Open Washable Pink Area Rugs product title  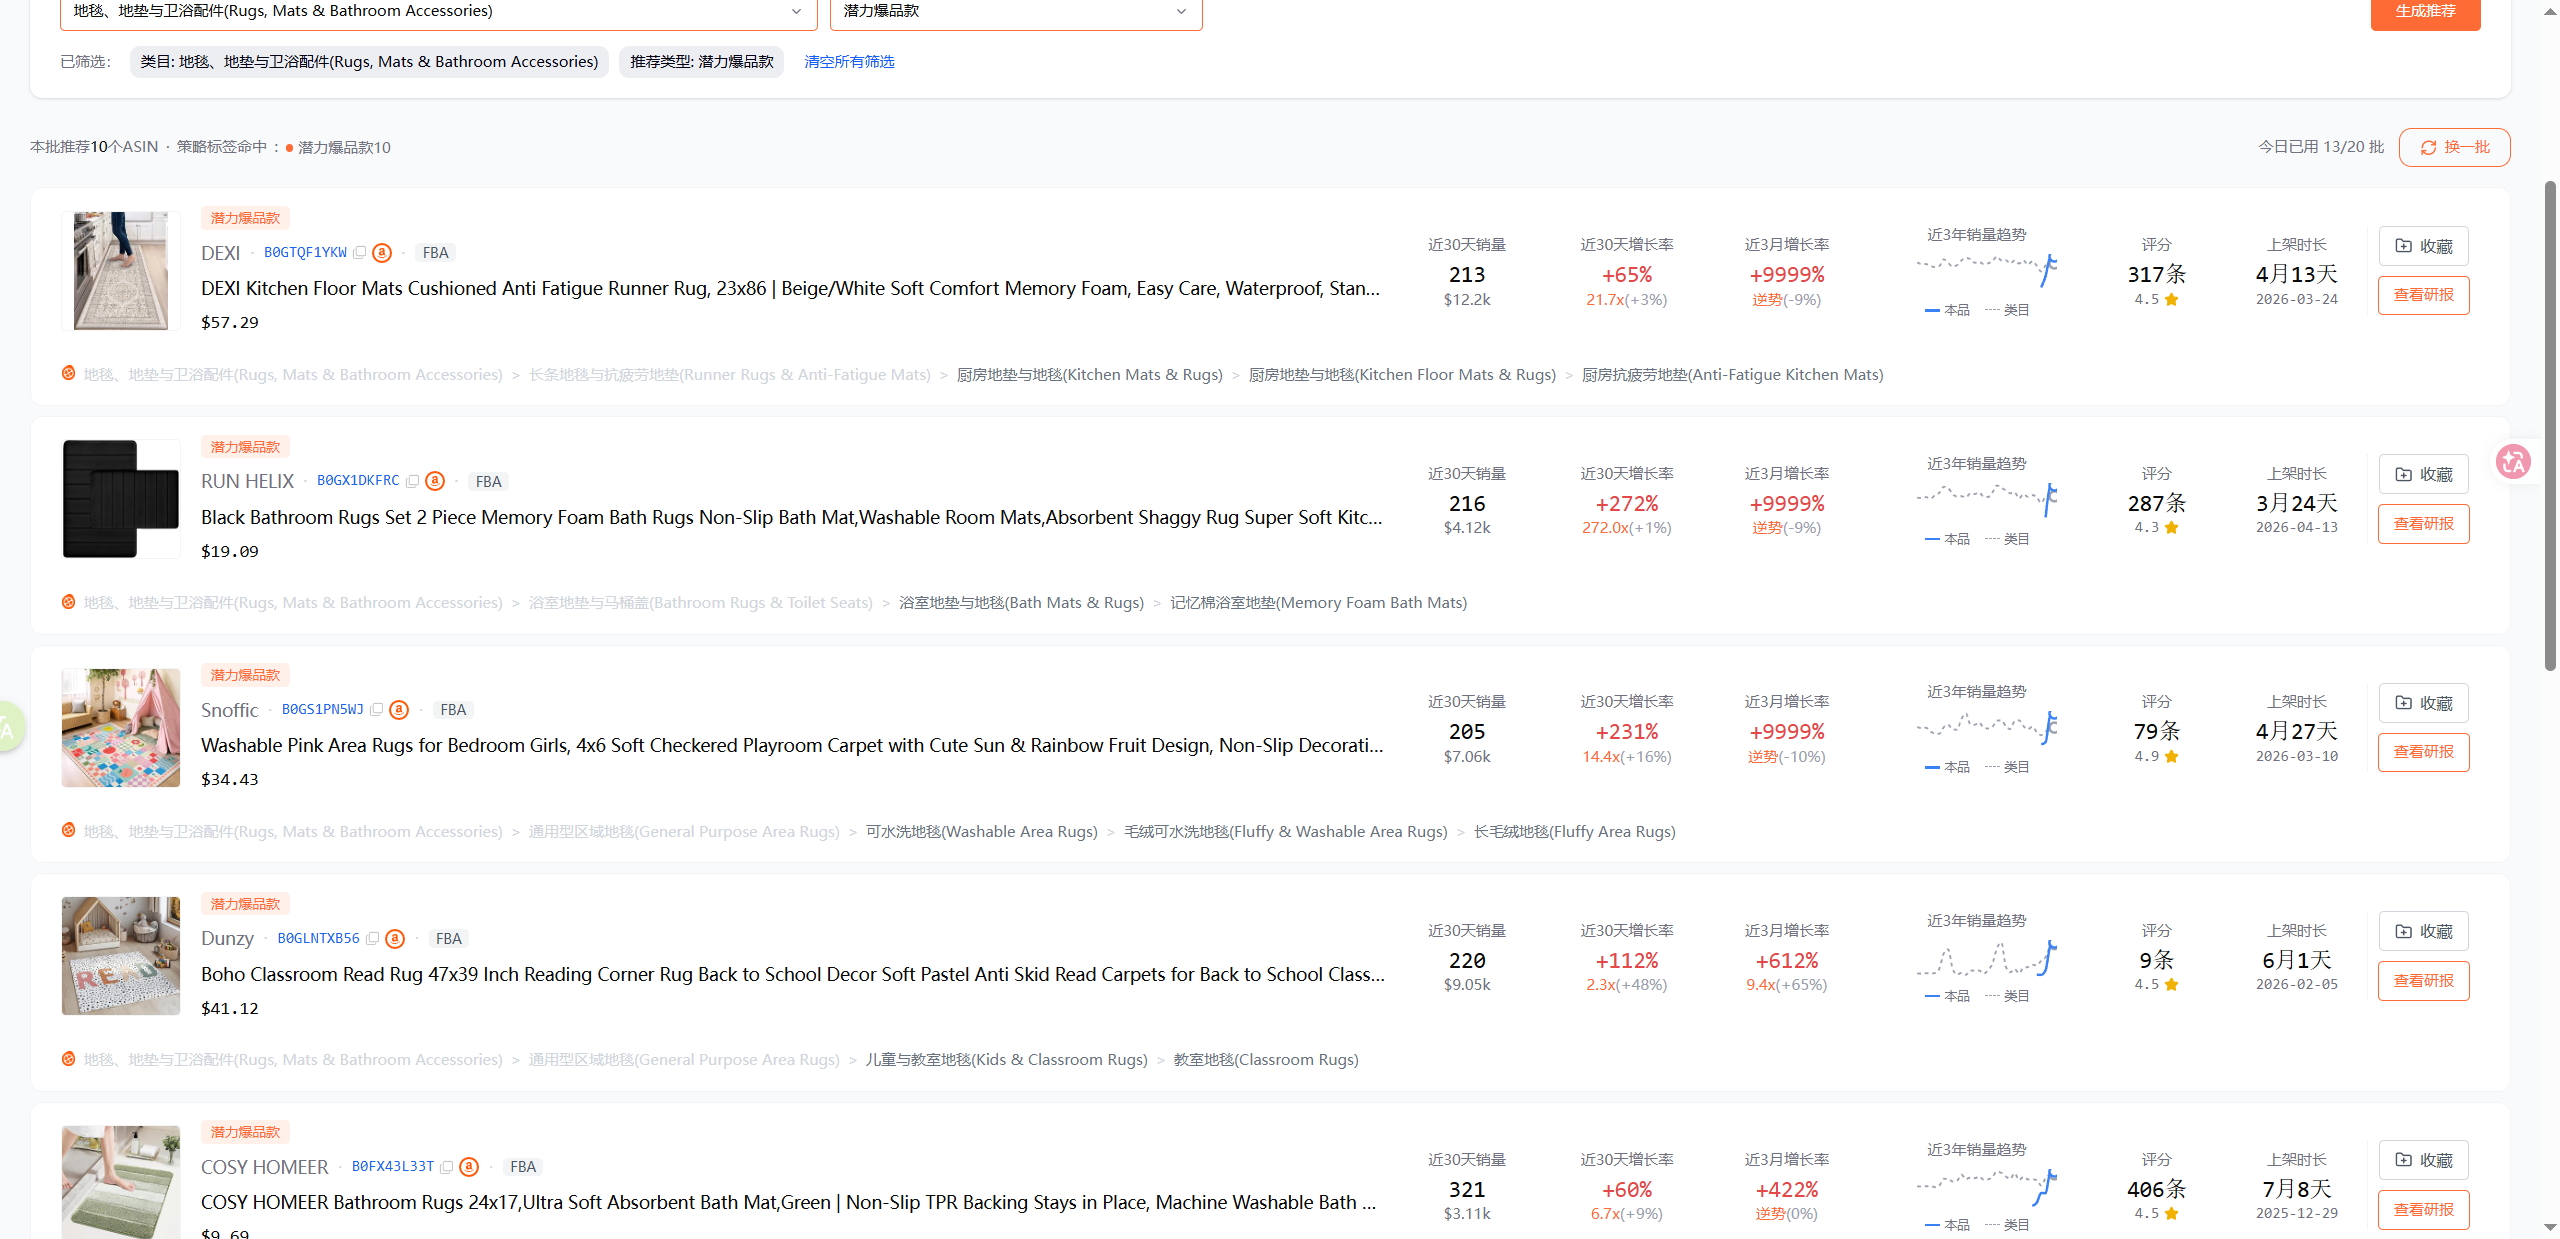792,746
